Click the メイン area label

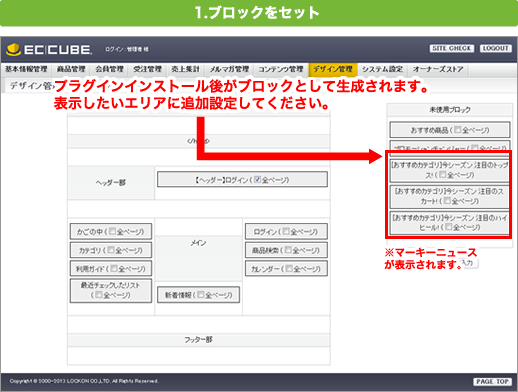point(198,243)
